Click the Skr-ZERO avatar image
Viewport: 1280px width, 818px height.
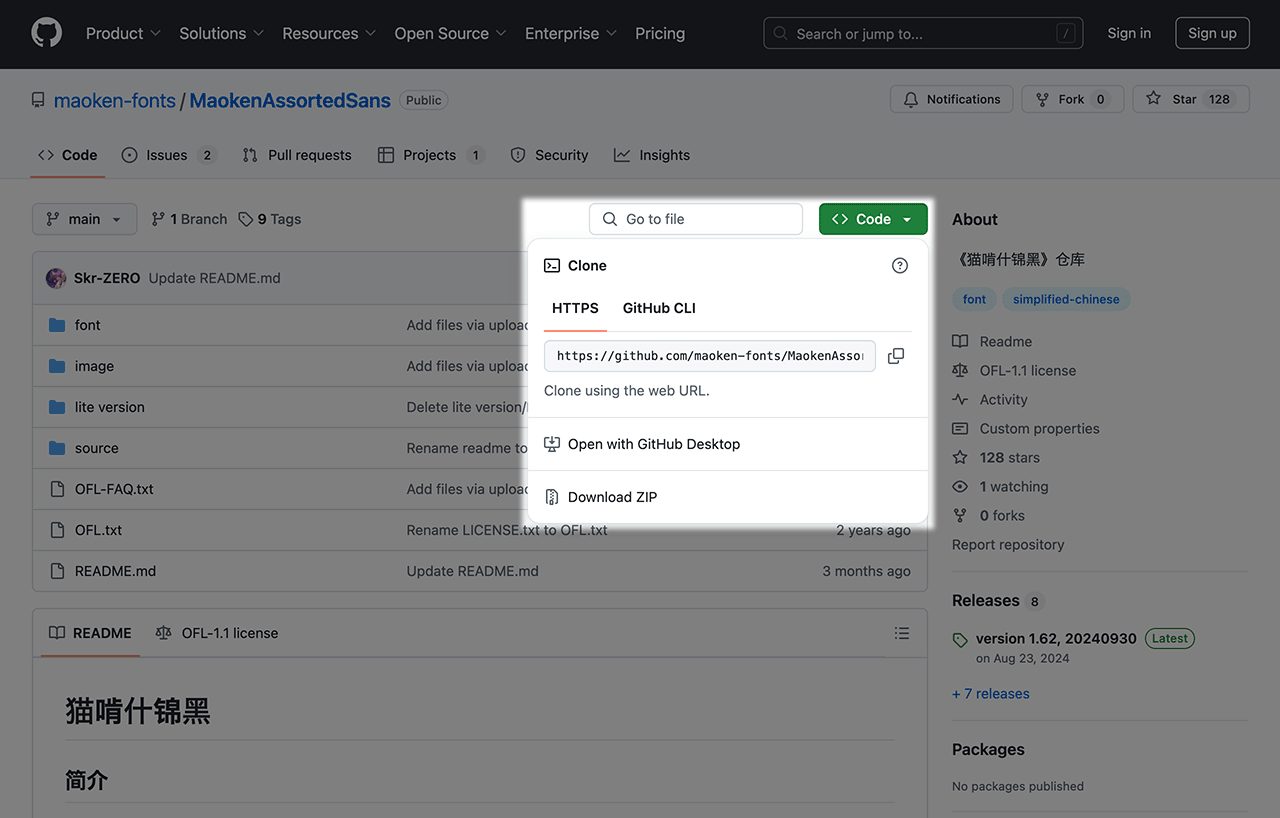pos(56,278)
